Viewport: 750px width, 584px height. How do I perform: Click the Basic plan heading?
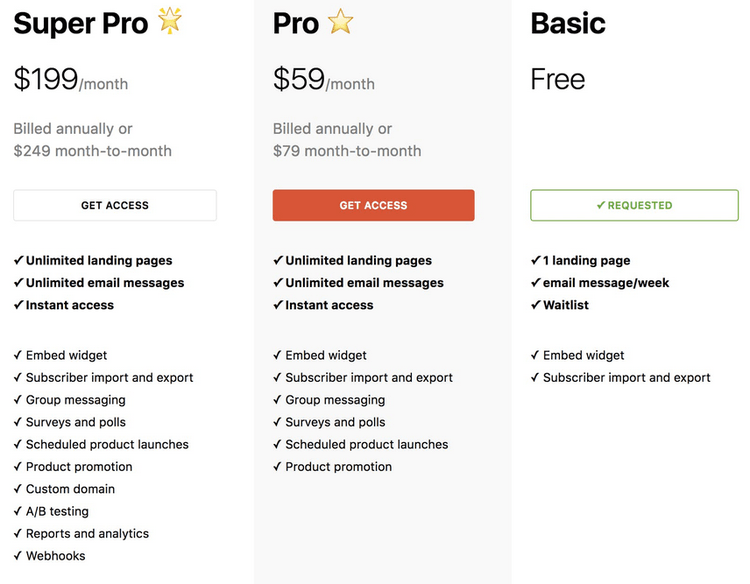coord(568,22)
